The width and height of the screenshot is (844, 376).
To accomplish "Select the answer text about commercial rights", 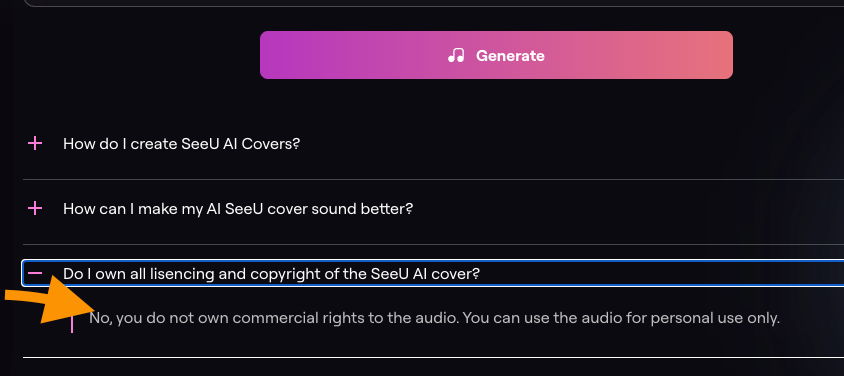I will pyautogui.click(x=434, y=318).
